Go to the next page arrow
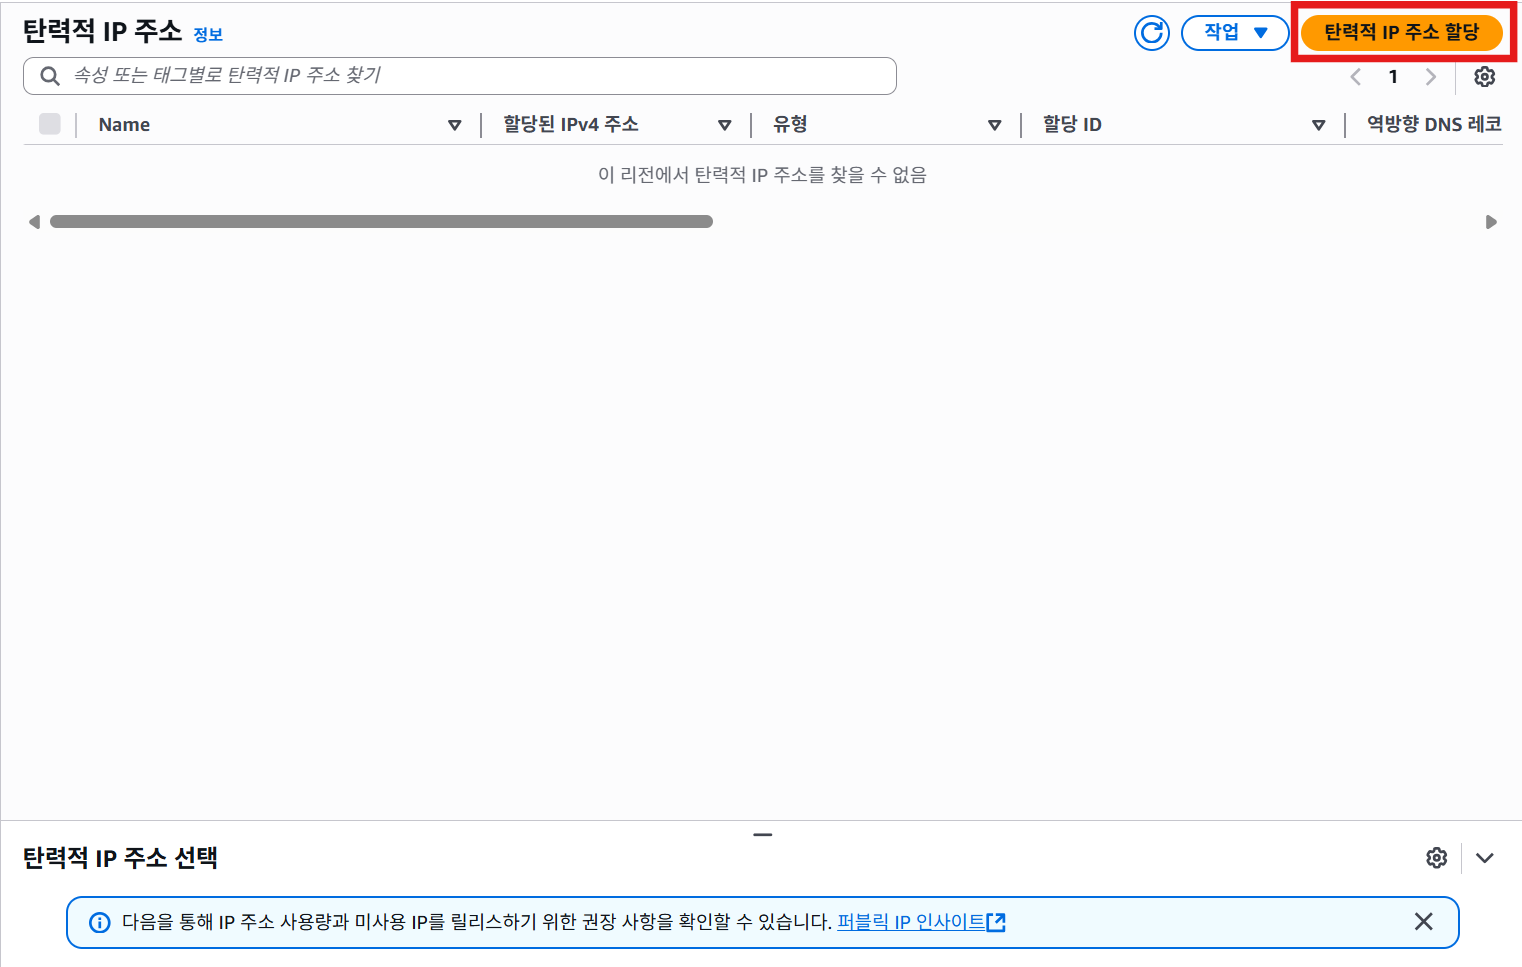This screenshot has height=967, width=1522. (x=1431, y=77)
